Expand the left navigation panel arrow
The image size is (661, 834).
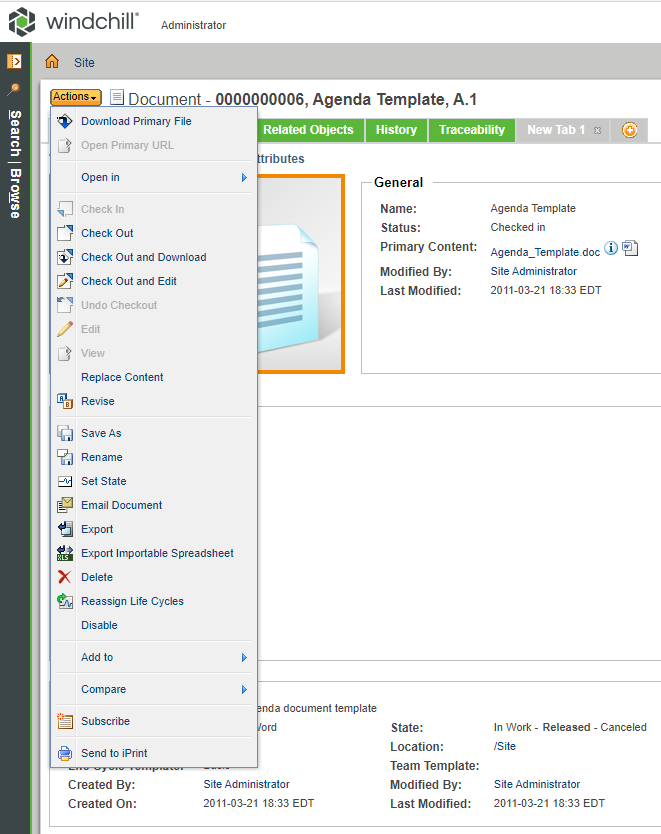click(x=14, y=62)
